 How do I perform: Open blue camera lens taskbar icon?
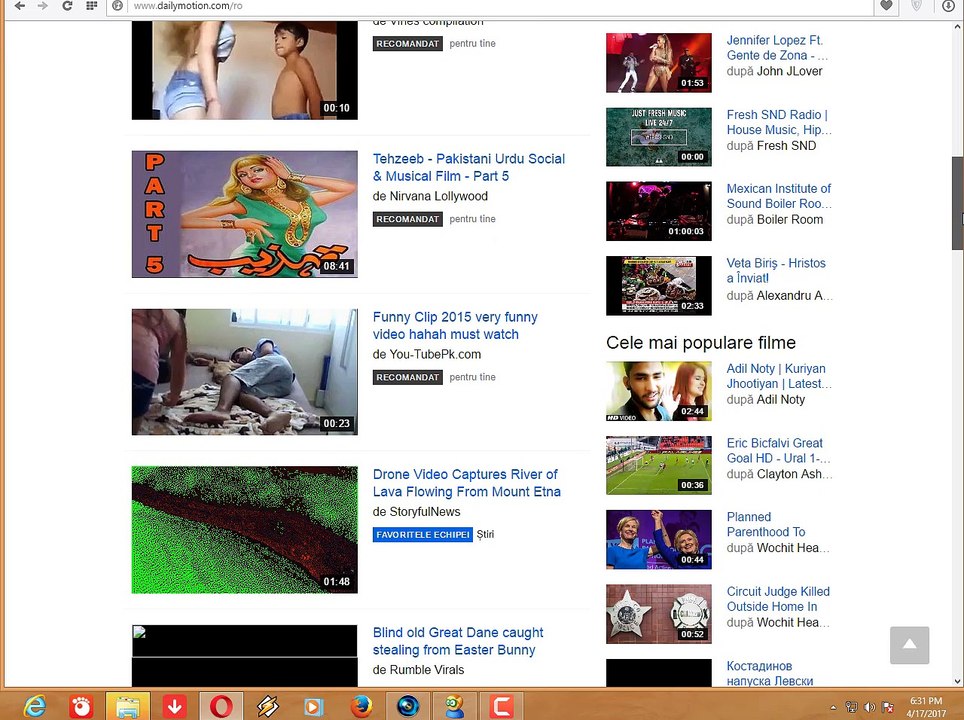(408, 706)
